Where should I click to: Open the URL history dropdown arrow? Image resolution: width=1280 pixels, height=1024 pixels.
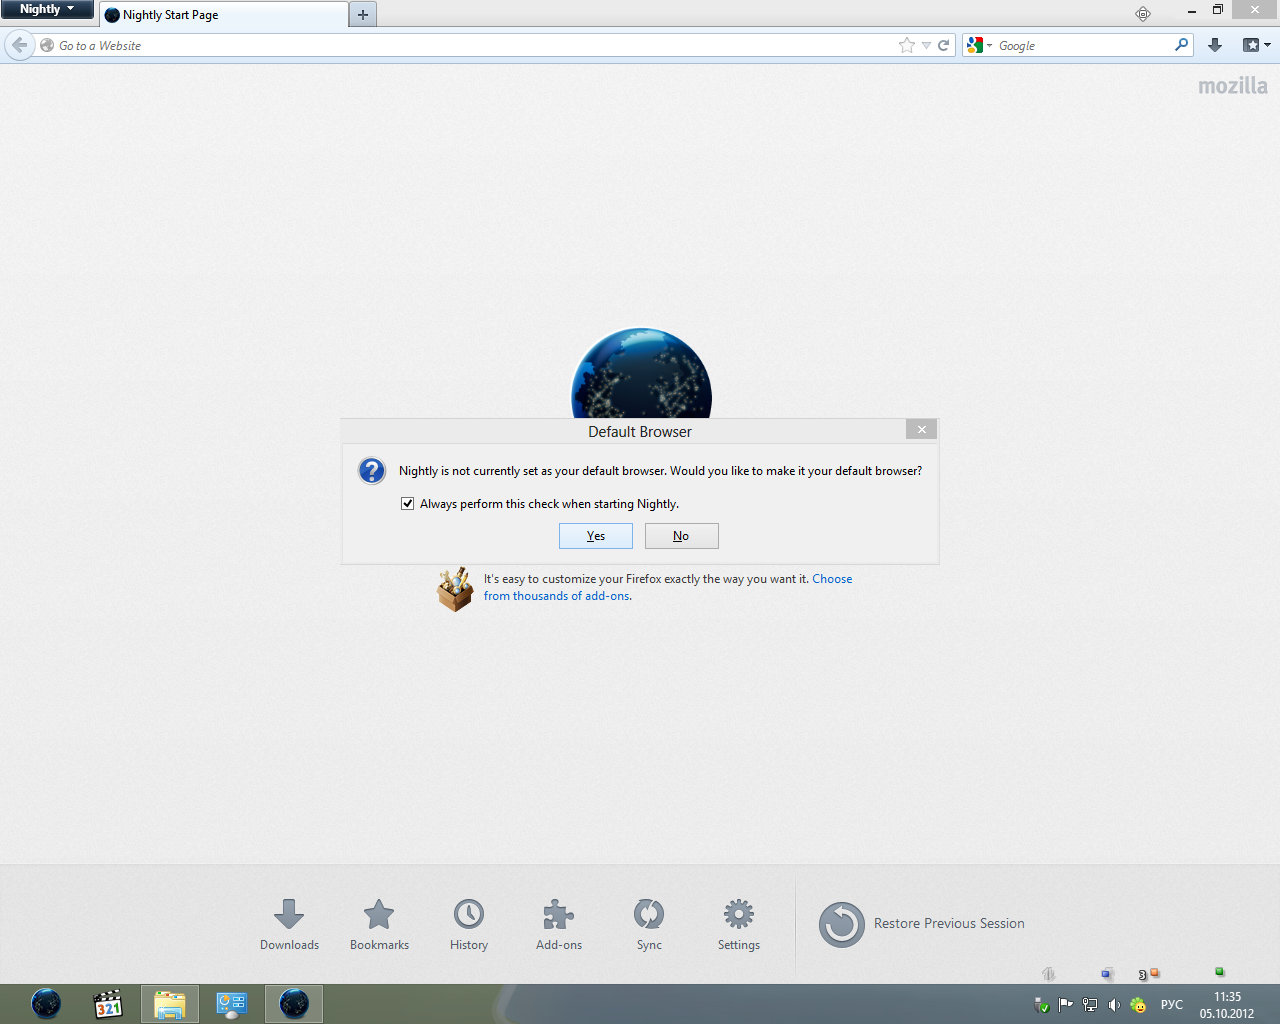926,45
